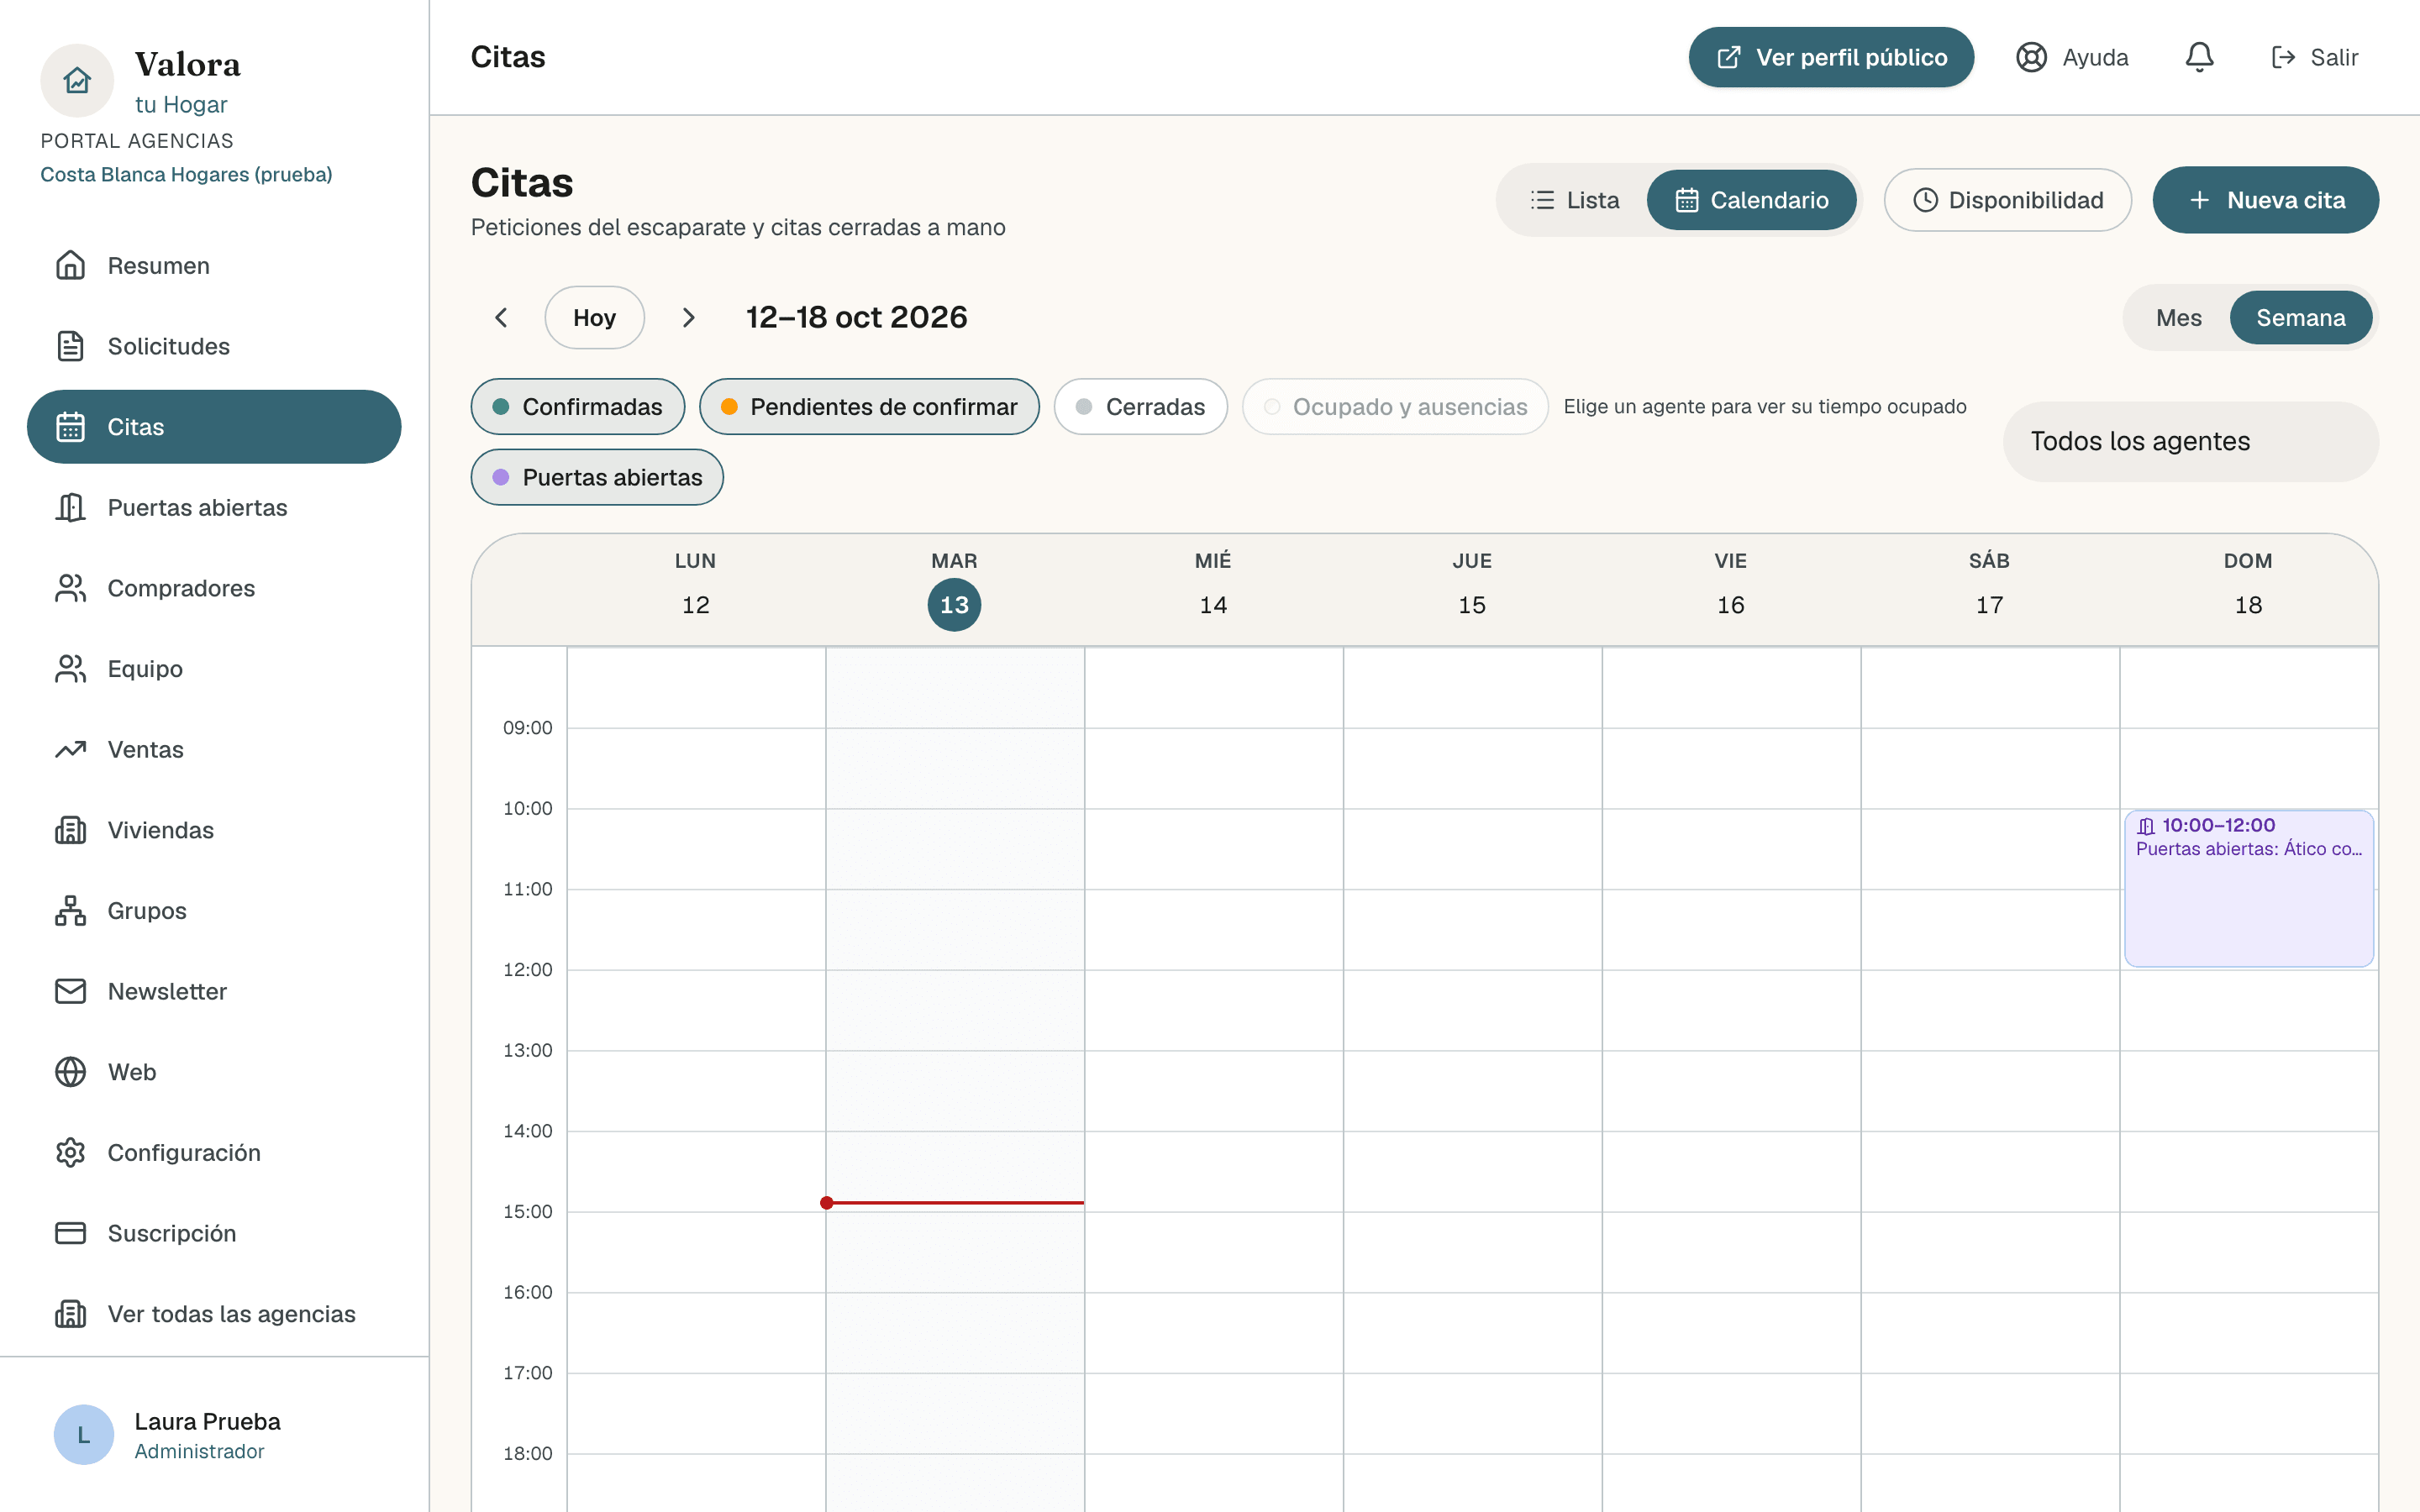
Task: Click Salir logout link
Action: pyautogui.click(x=2314, y=57)
